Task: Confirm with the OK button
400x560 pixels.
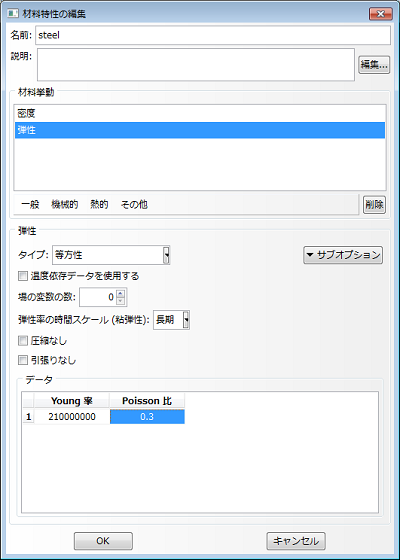Action: click(x=103, y=541)
